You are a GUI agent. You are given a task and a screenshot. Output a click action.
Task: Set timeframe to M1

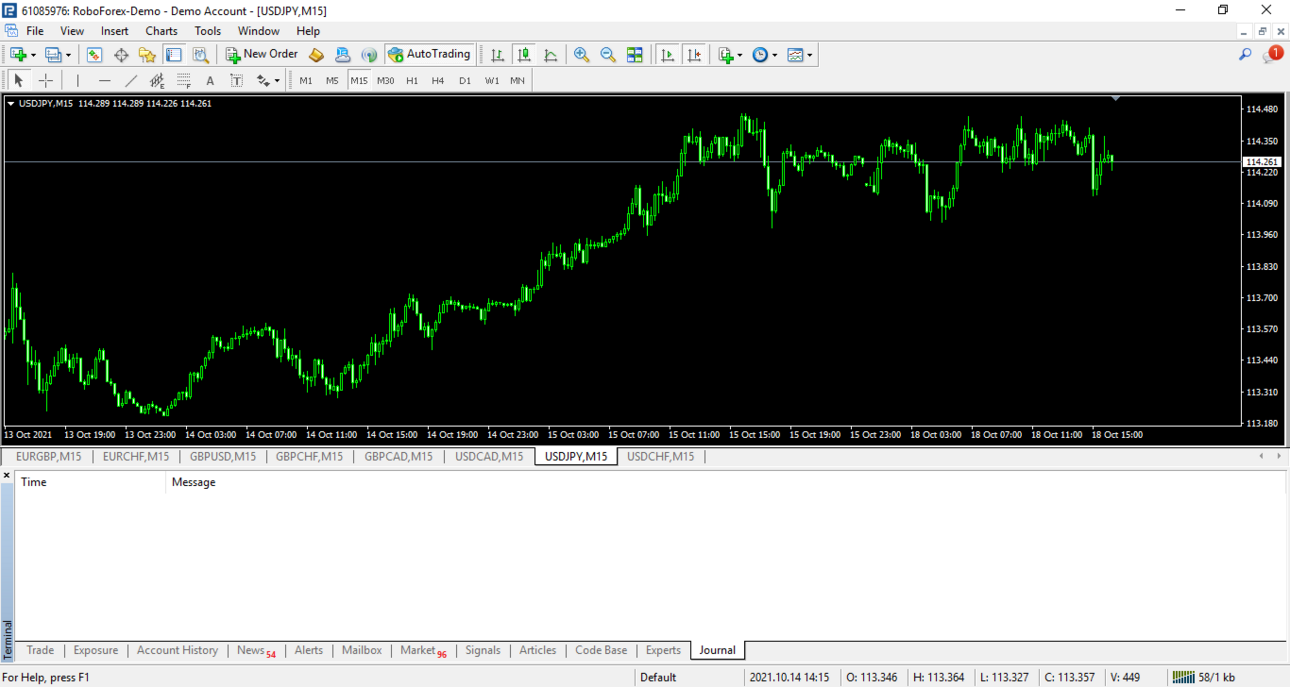(305, 80)
